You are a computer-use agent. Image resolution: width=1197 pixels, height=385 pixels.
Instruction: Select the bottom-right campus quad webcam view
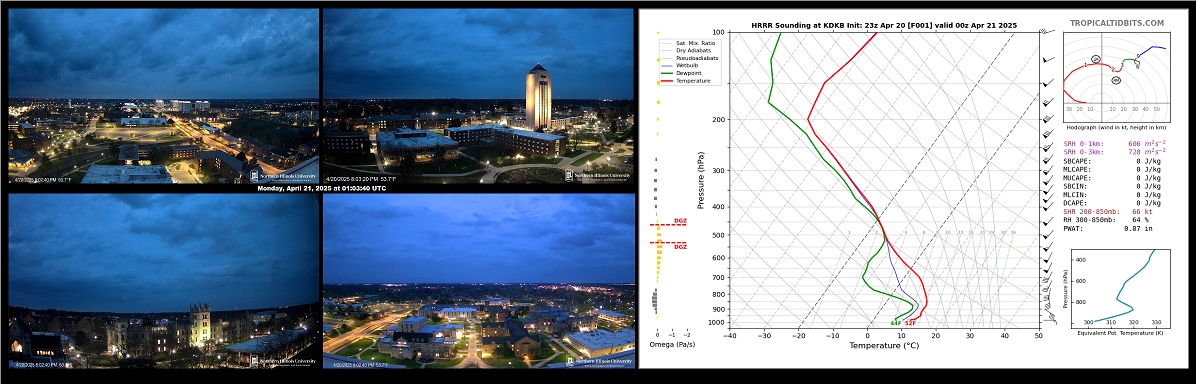(x=479, y=281)
